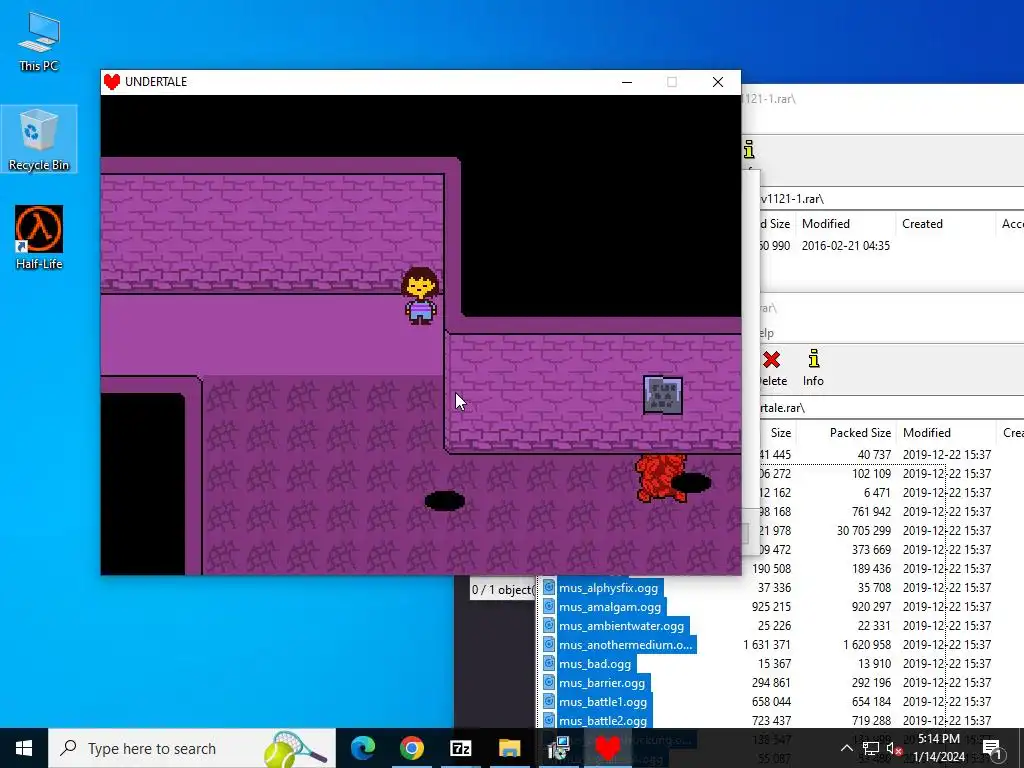Sort by Packed Size column header
The height and width of the screenshot is (768, 1024).
[x=860, y=432]
